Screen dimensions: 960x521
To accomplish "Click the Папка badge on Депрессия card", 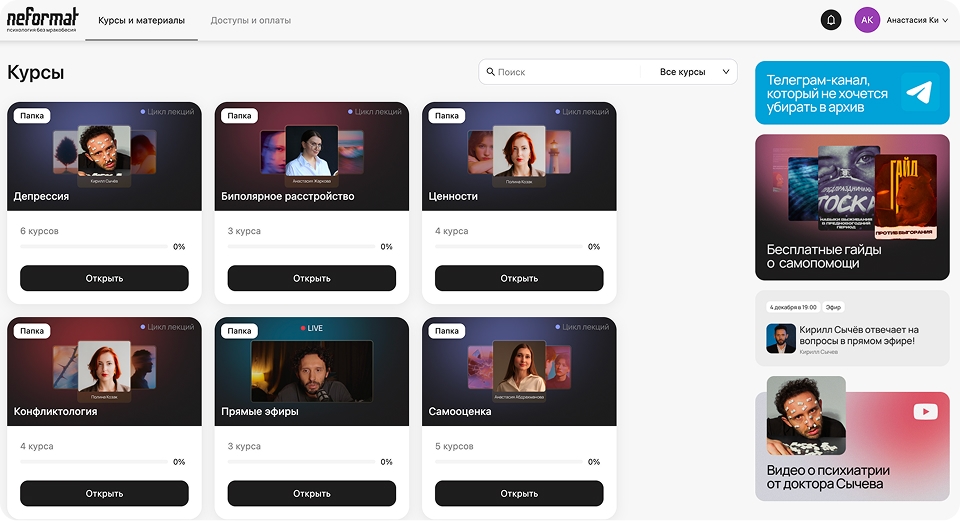I will tap(32, 116).
